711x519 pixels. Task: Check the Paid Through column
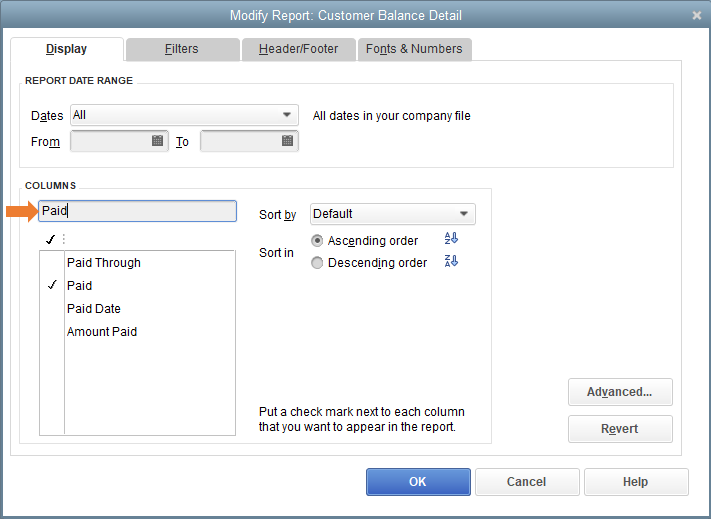[x=52, y=262]
